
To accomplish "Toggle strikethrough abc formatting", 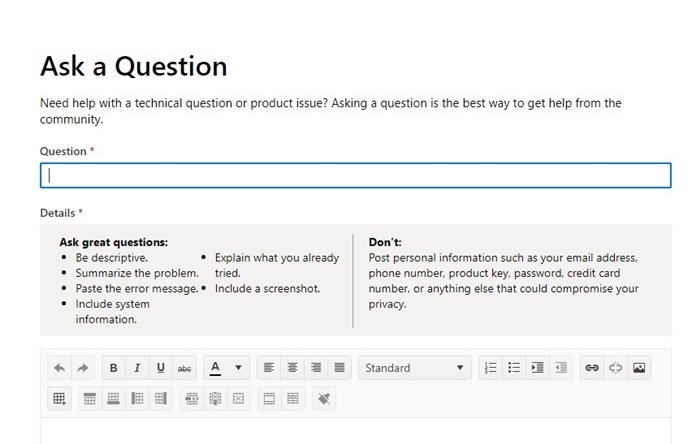I will 184,368.
